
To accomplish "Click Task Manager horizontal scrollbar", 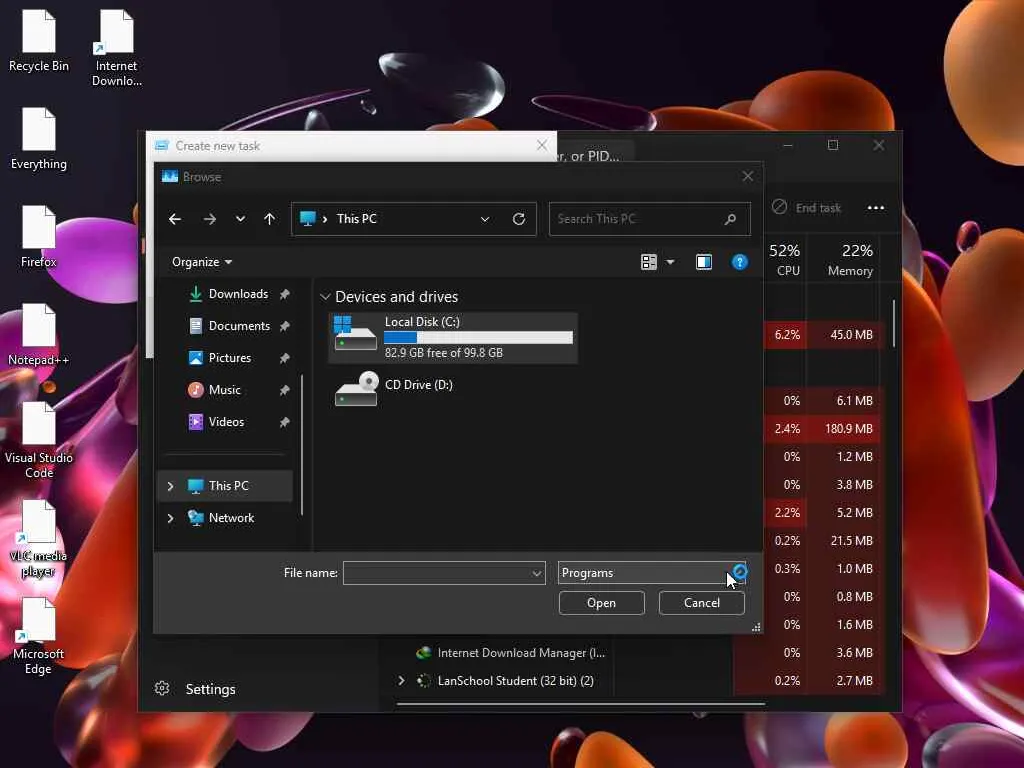I will click(x=581, y=705).
